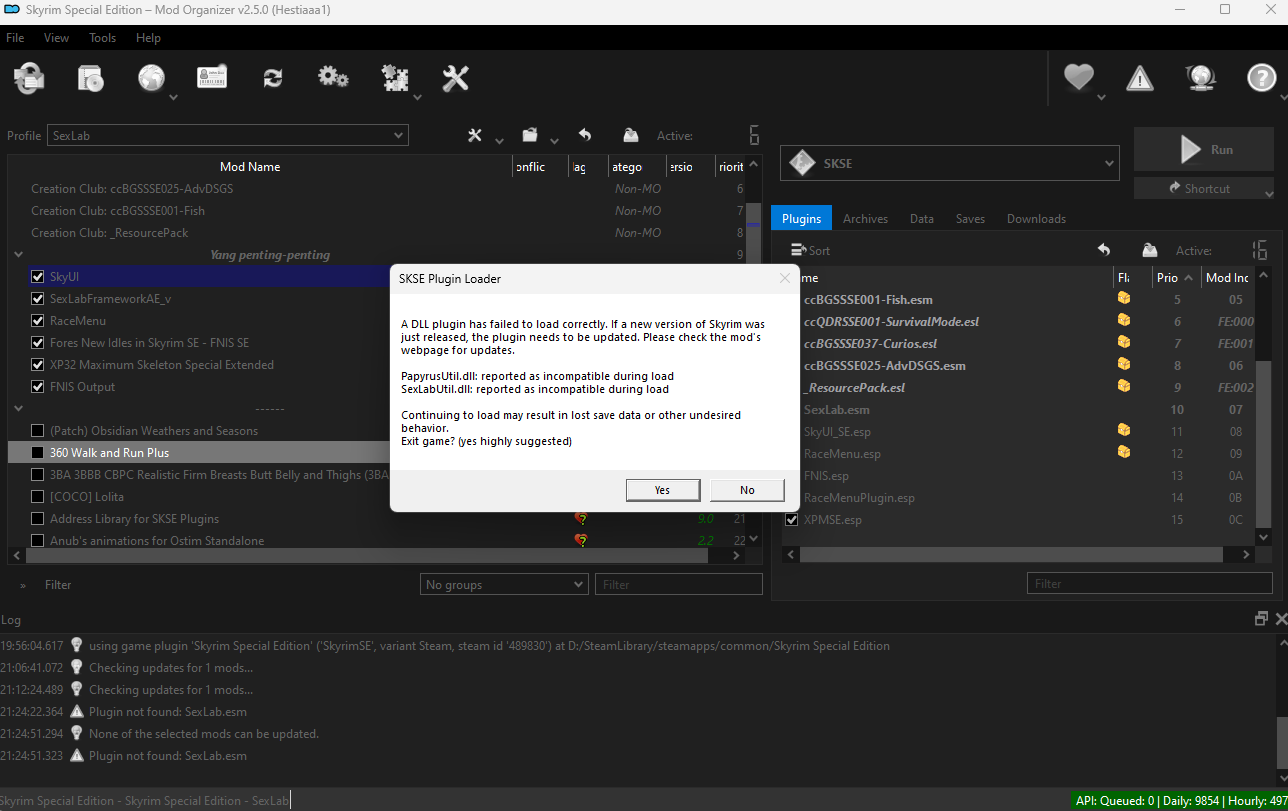The height and width of the screenshot is (811, 1288).
Task: Switch to the Saves tab
Action: [x=970, y=218]
